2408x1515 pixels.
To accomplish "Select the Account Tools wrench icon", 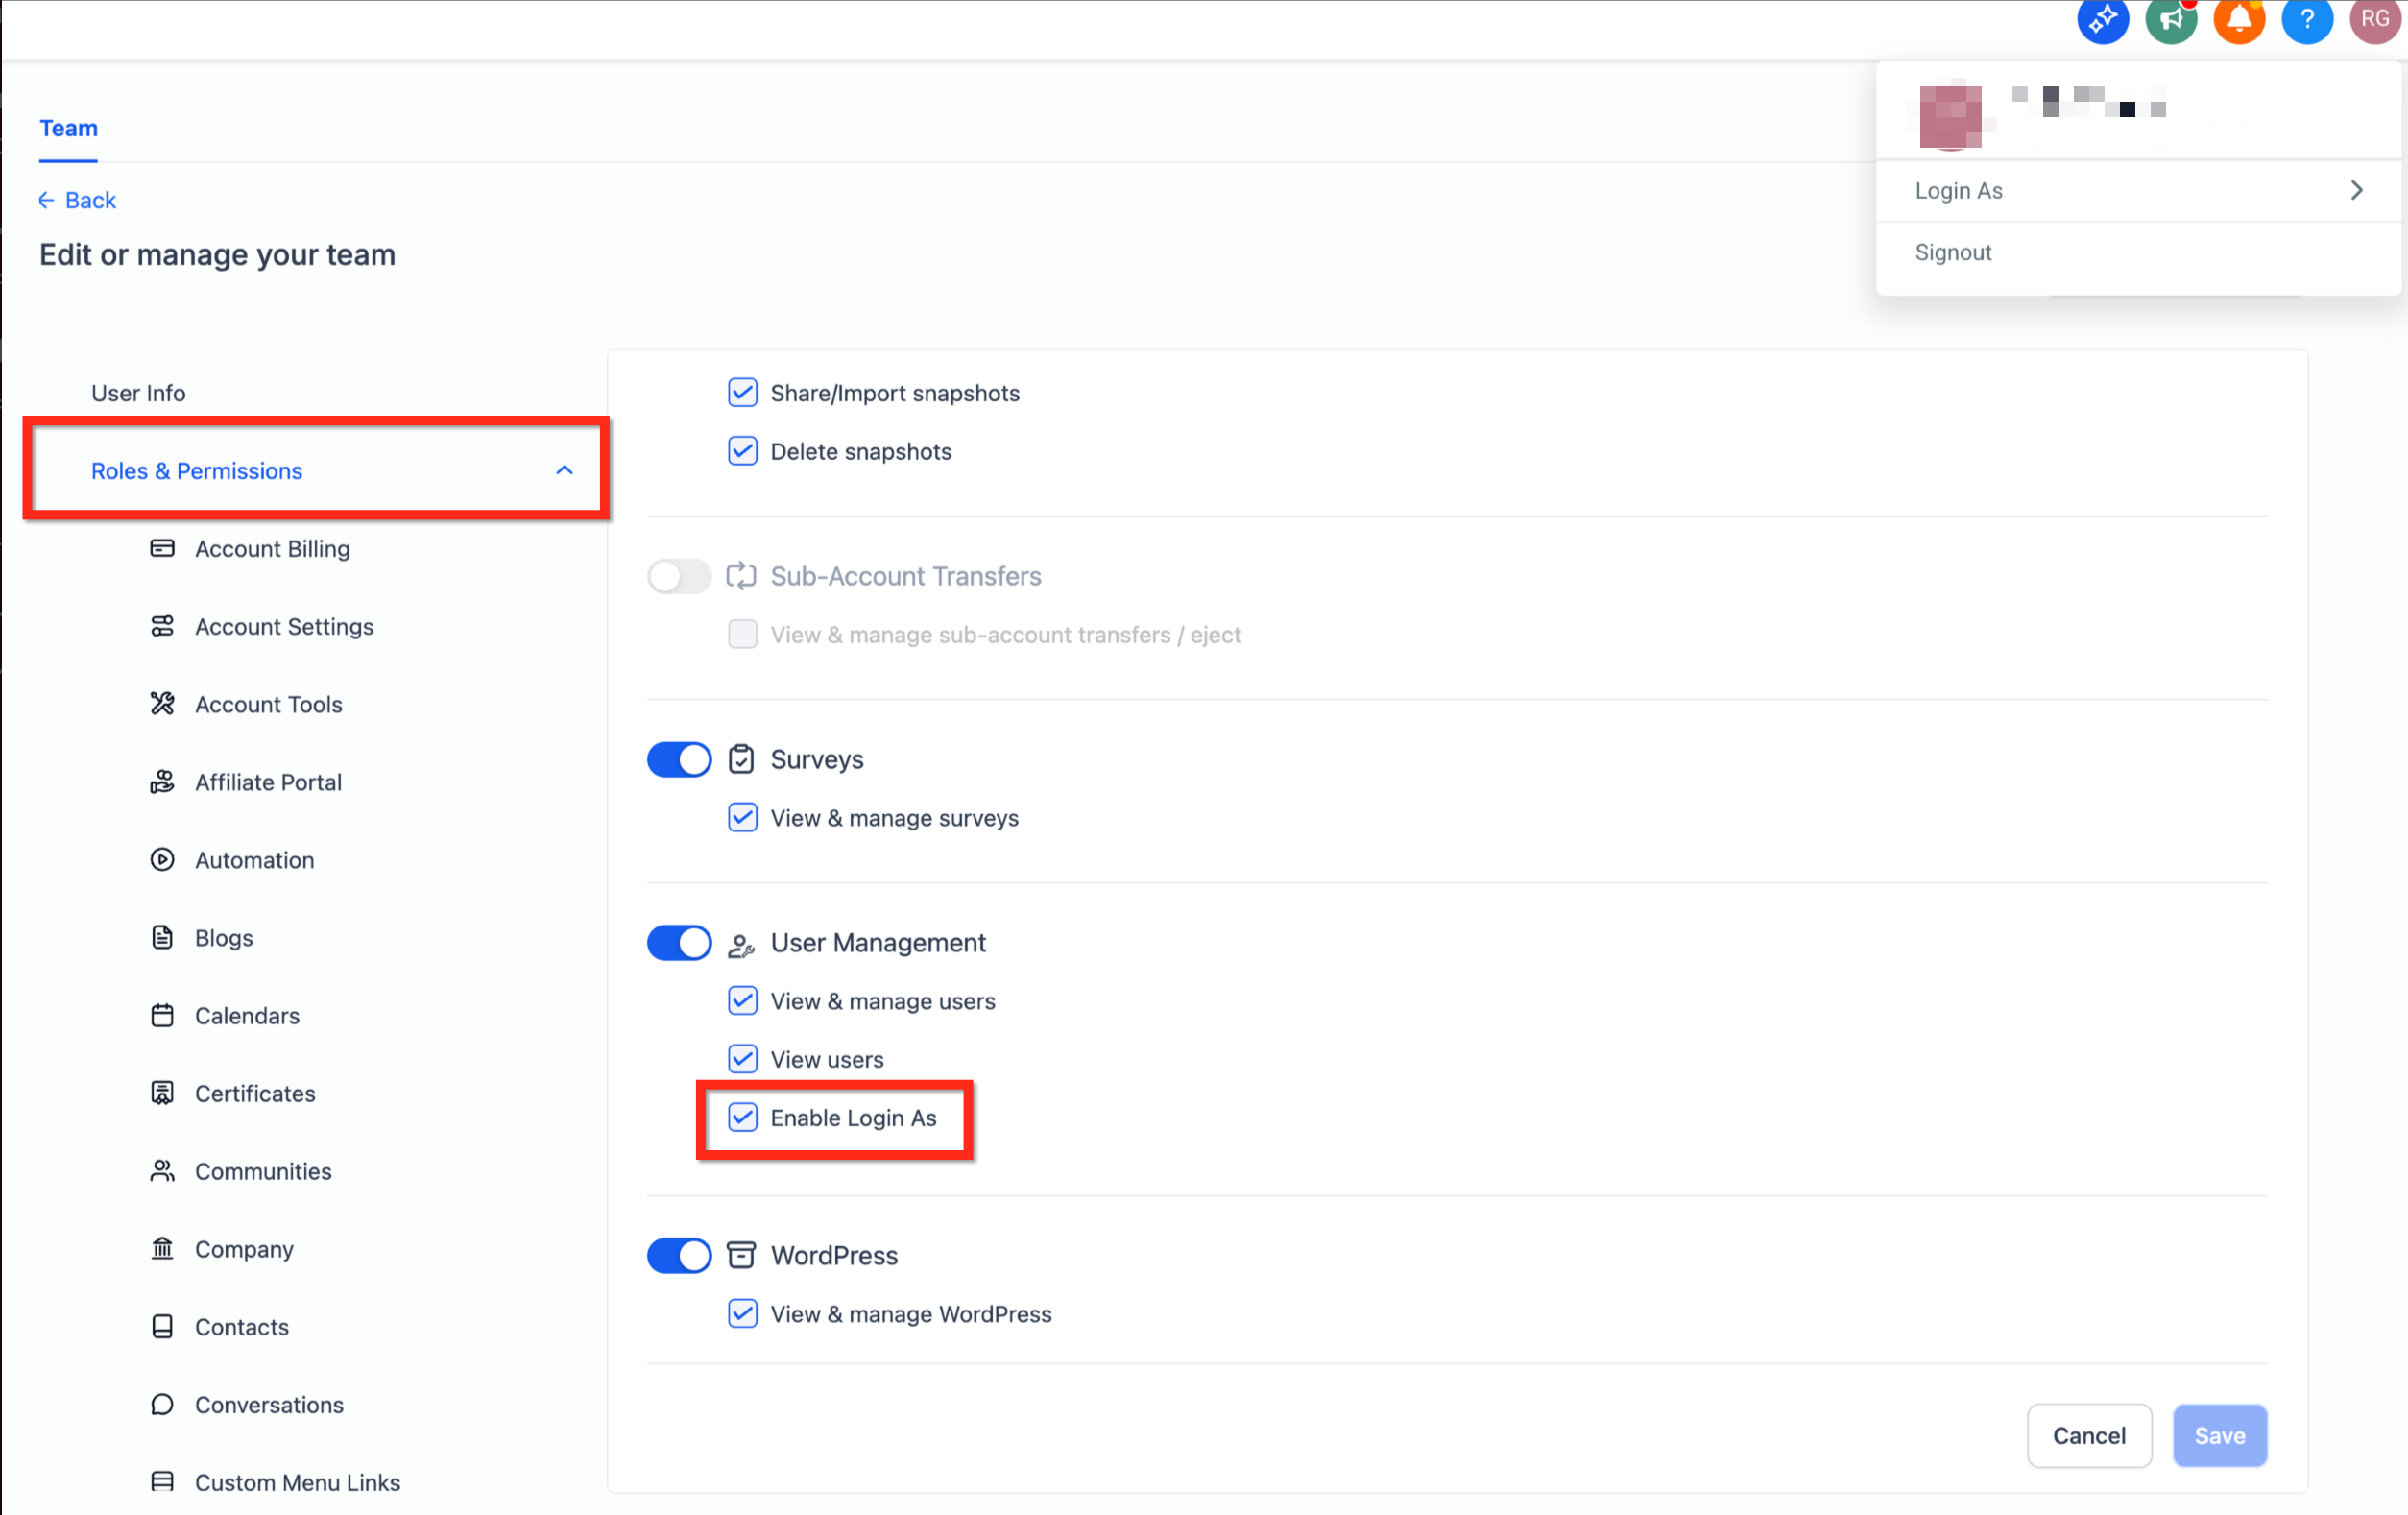I will (162, 703).
